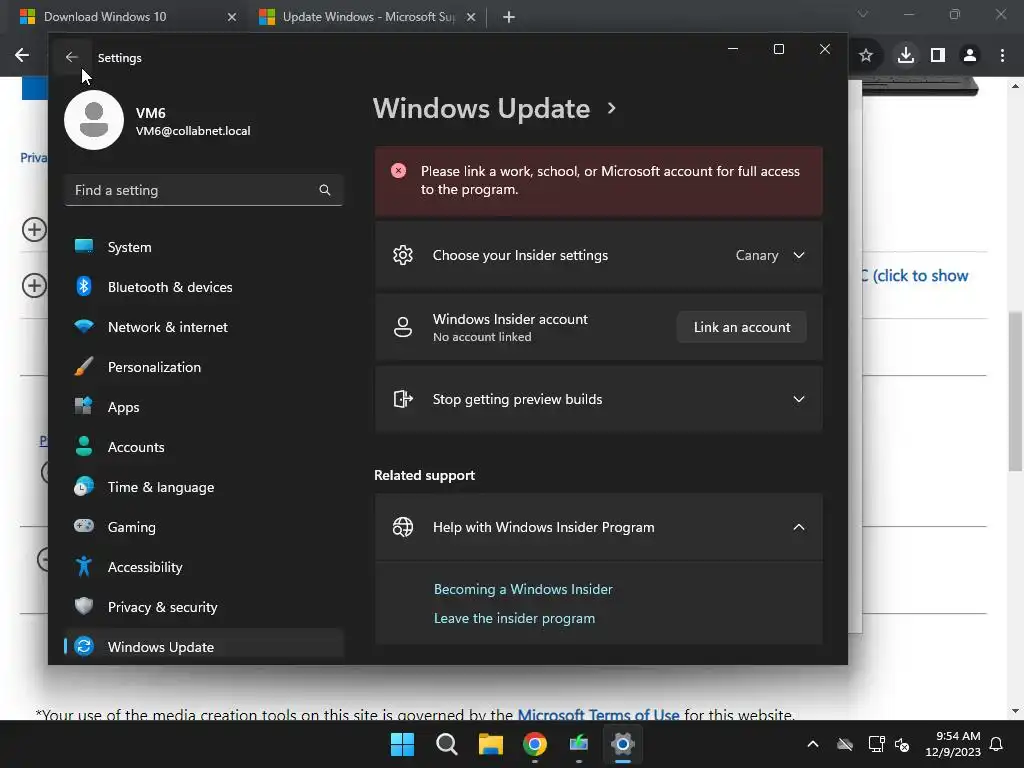Screen dimensions: 1024x768
Task: Open Privacy & security settings
Action: pos(204,607)
